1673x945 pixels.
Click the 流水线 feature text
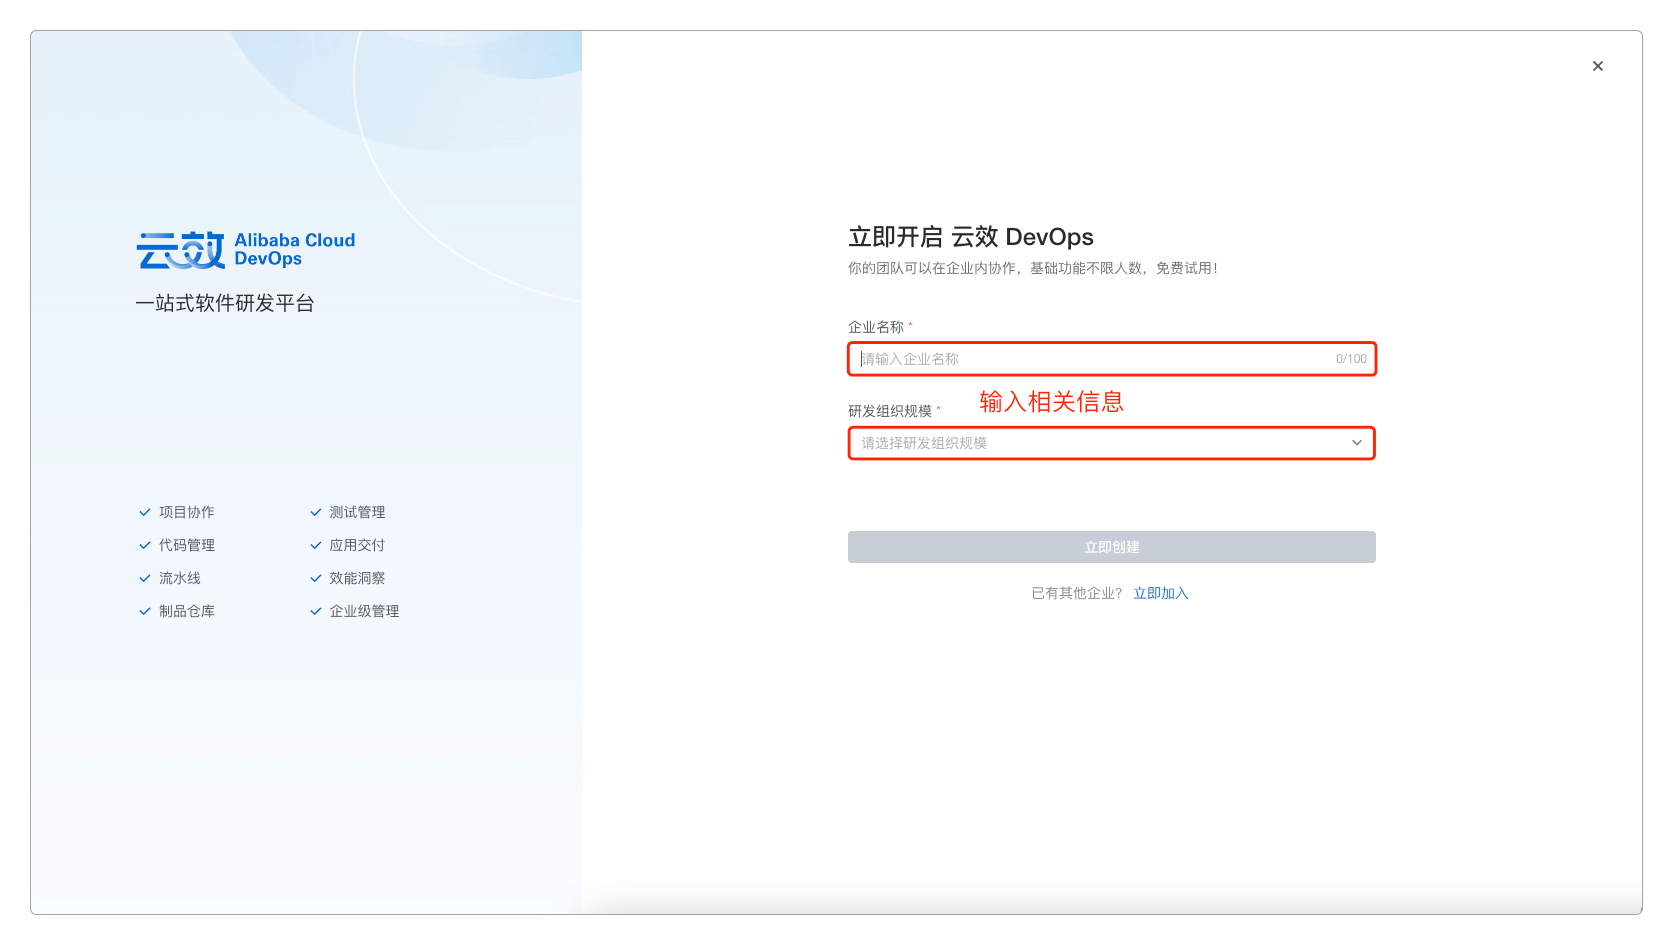click(x=180, y=578)
